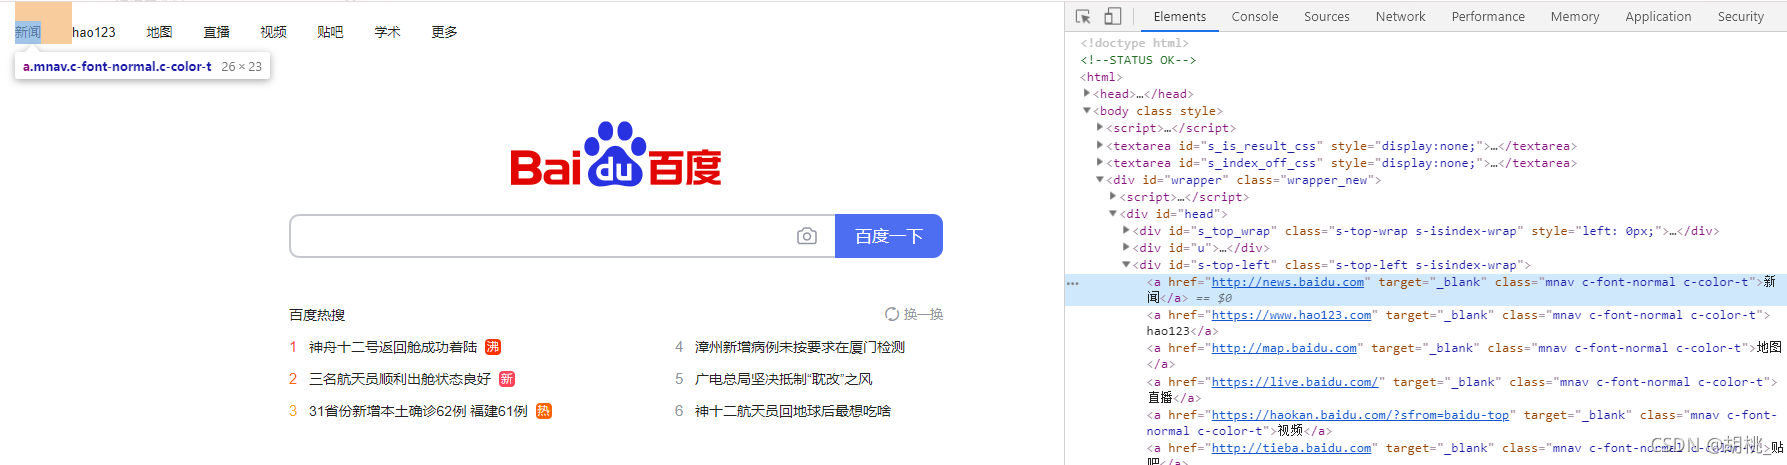Open the hao123 navigation link
Viewport: 1787px width, 465px height.
pos(94,32)
